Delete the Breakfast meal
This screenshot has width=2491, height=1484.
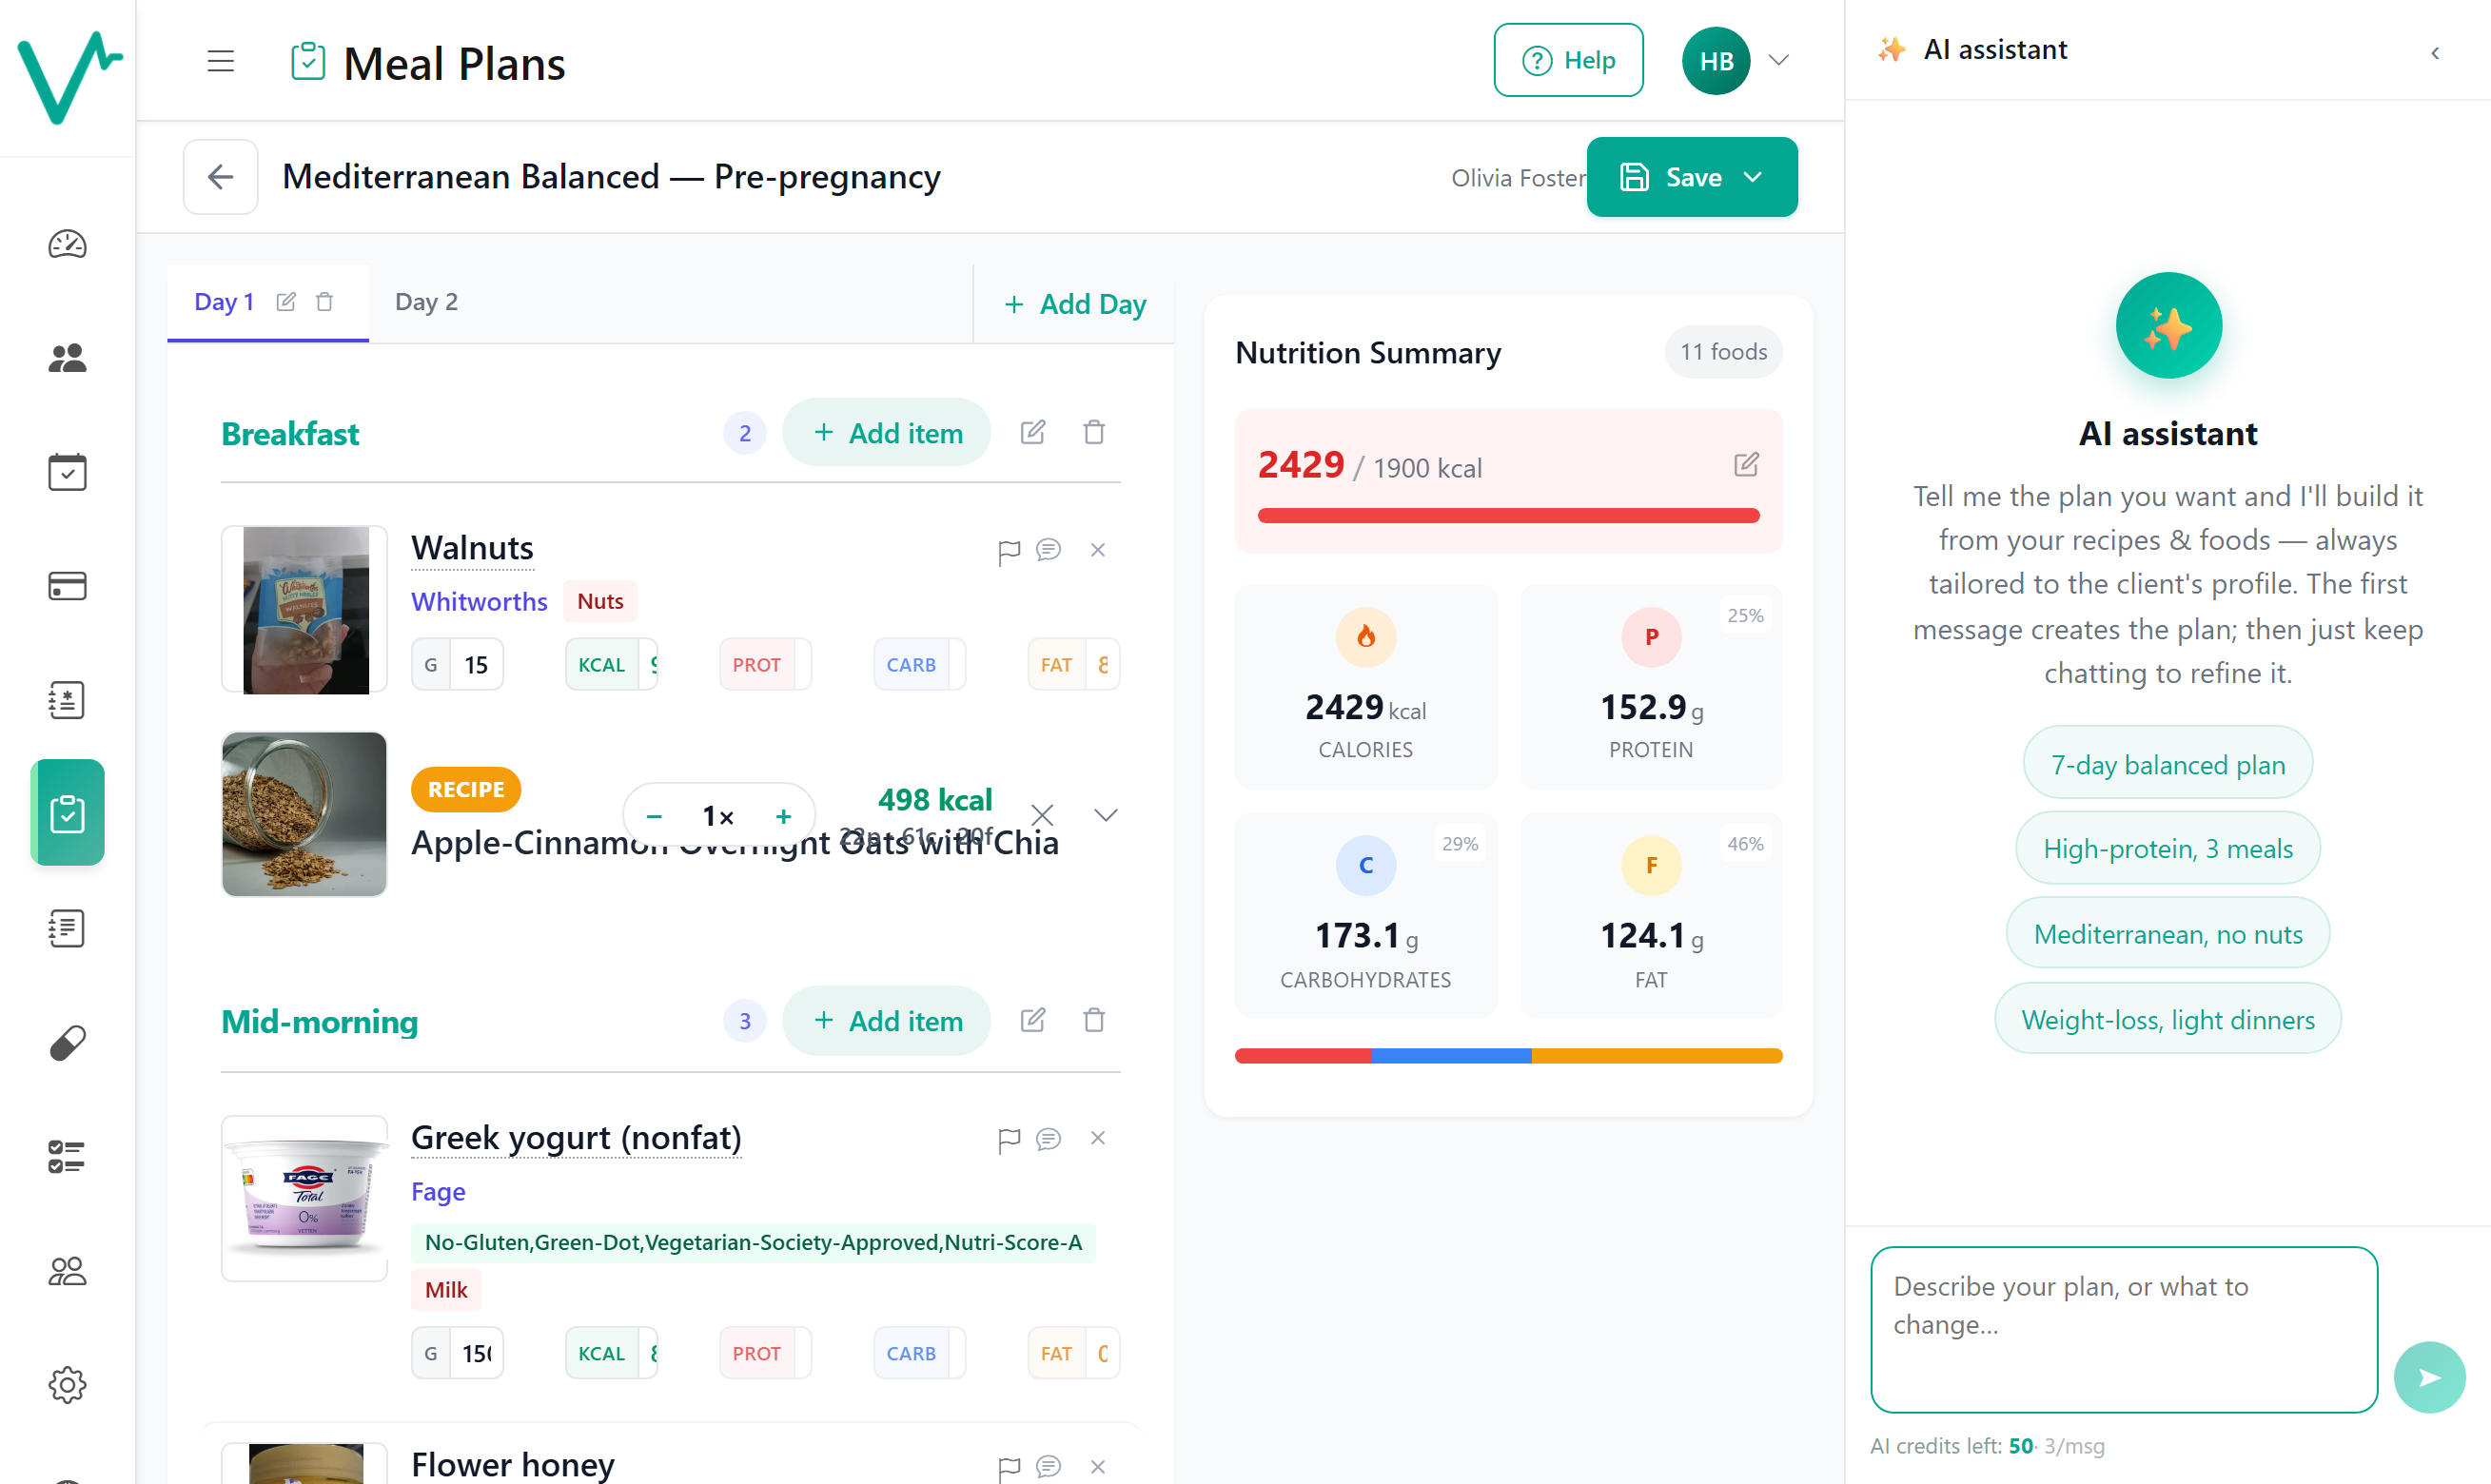coord(1094,433)
